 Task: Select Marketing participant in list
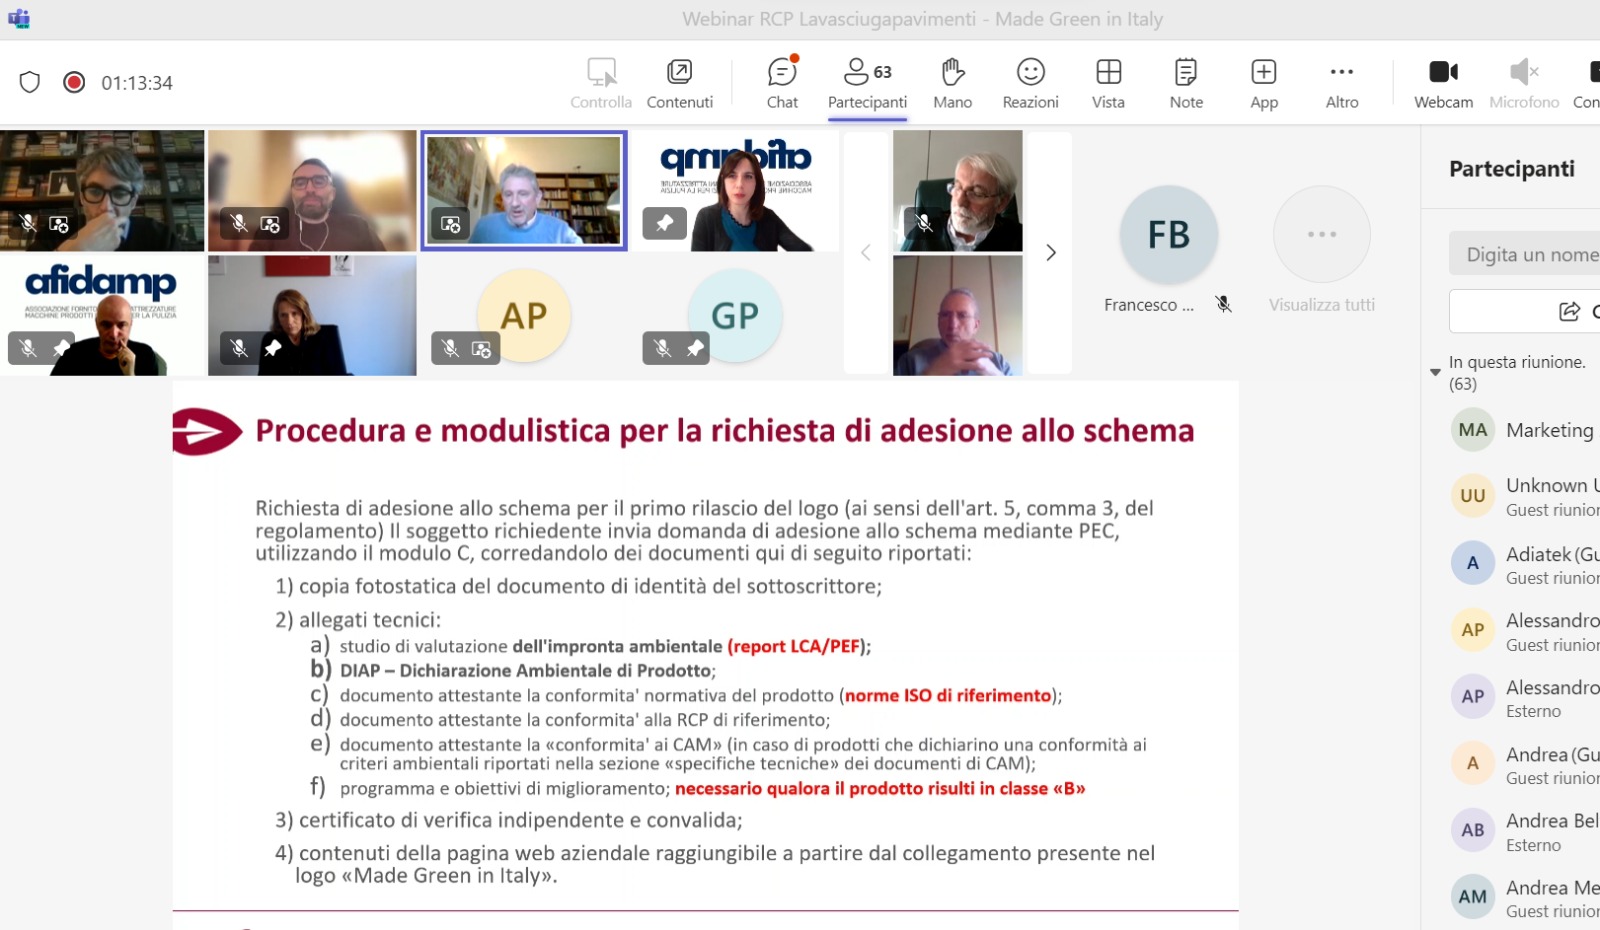(1525, 430)
